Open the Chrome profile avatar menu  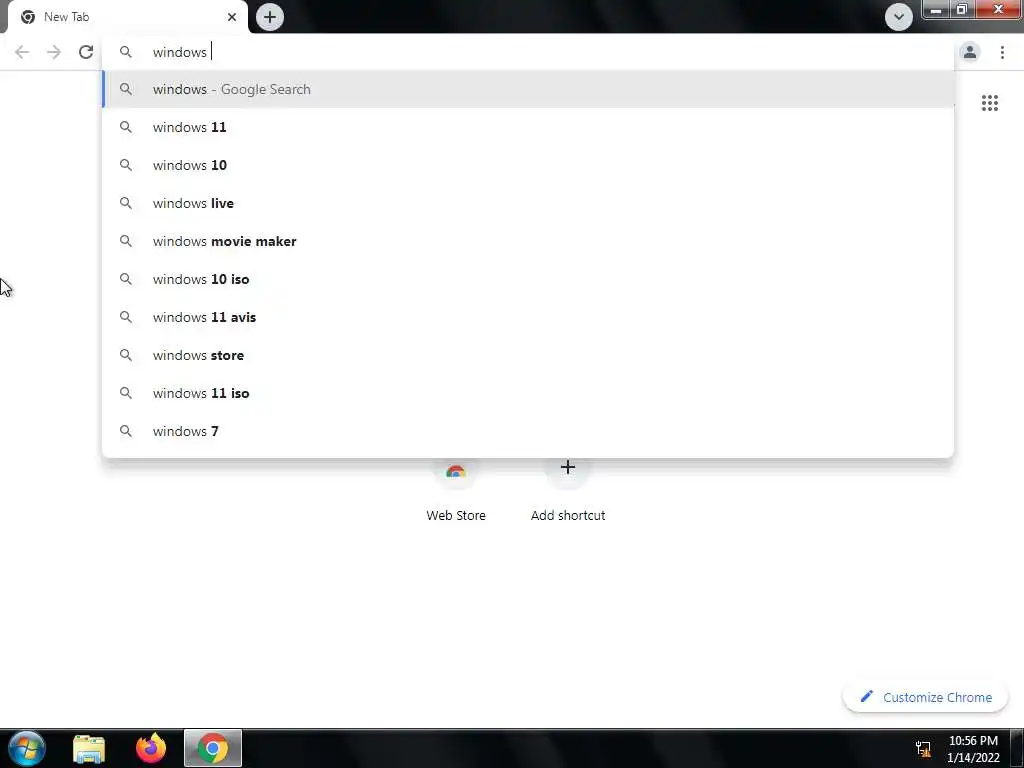point(970,52)
